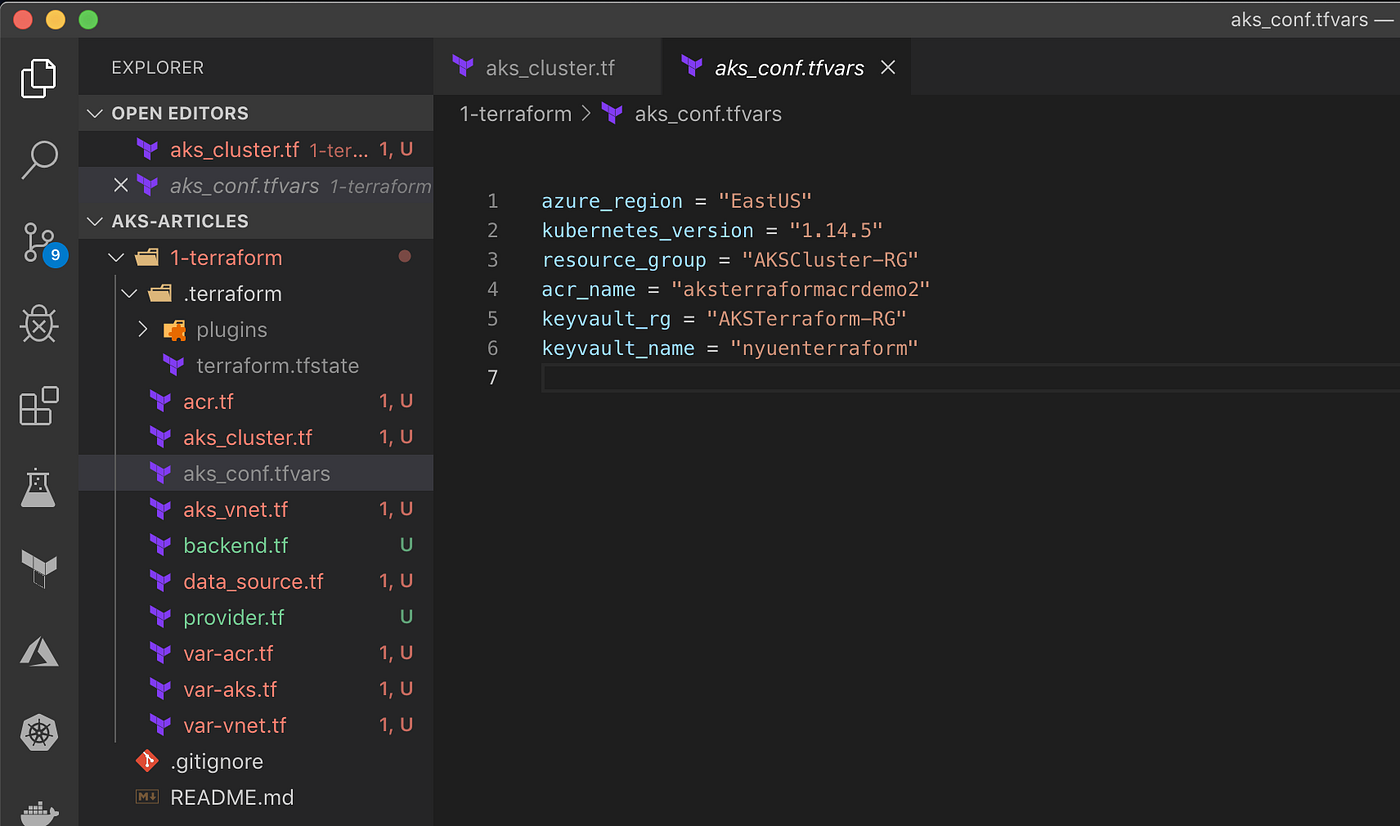Click the Markdown icon beside README.md
The image size is (1400, 826).
click(x=147, y=797)
